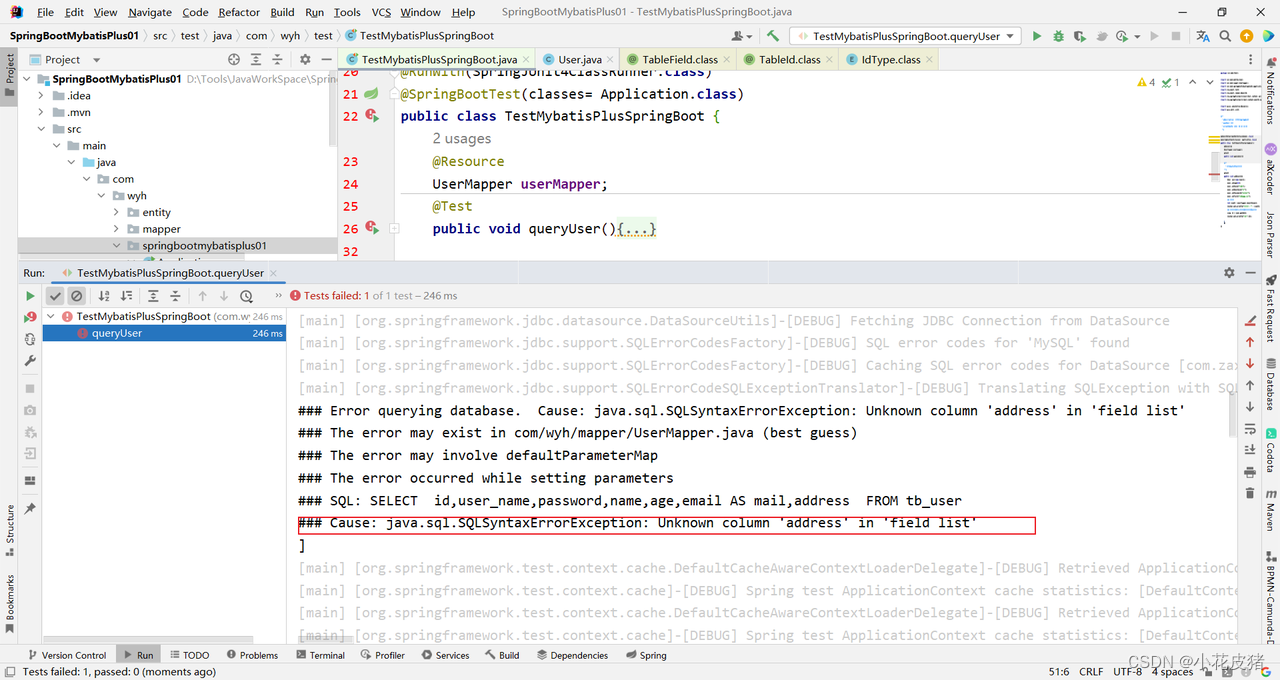Sort tests alphabetically in the Run toolbar

[x=104, y=296]
